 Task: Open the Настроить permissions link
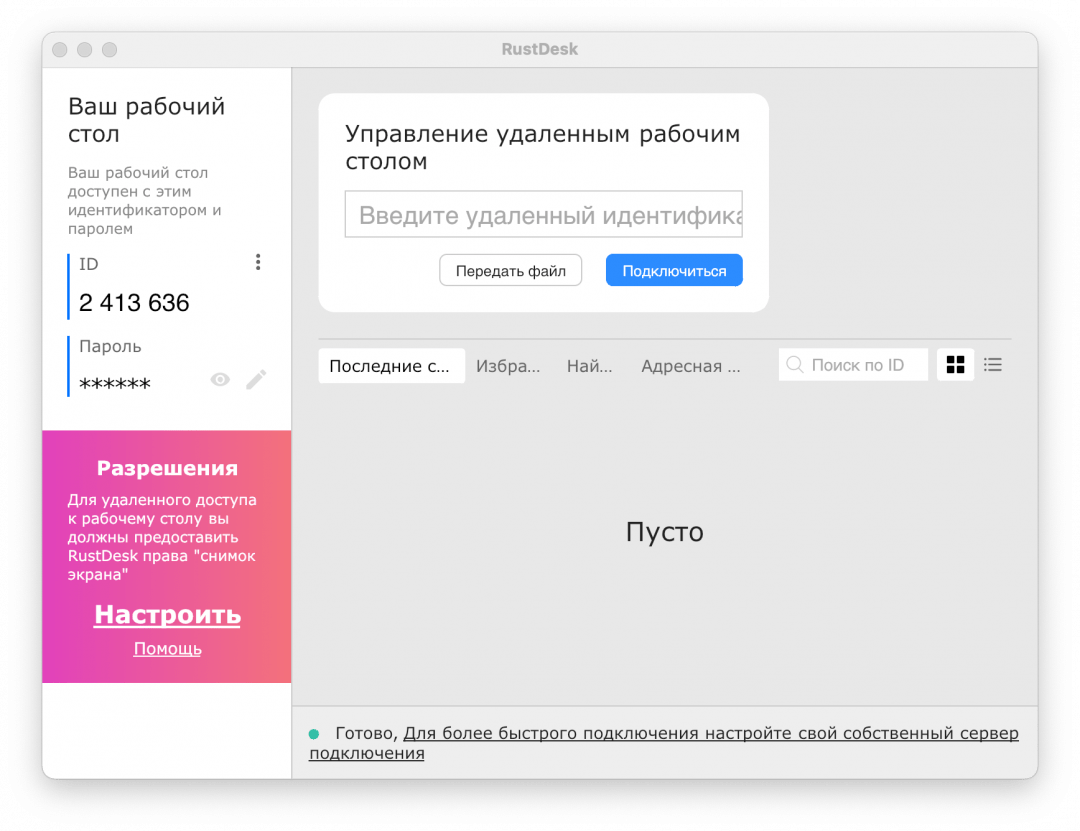click(x=166, y=614)
